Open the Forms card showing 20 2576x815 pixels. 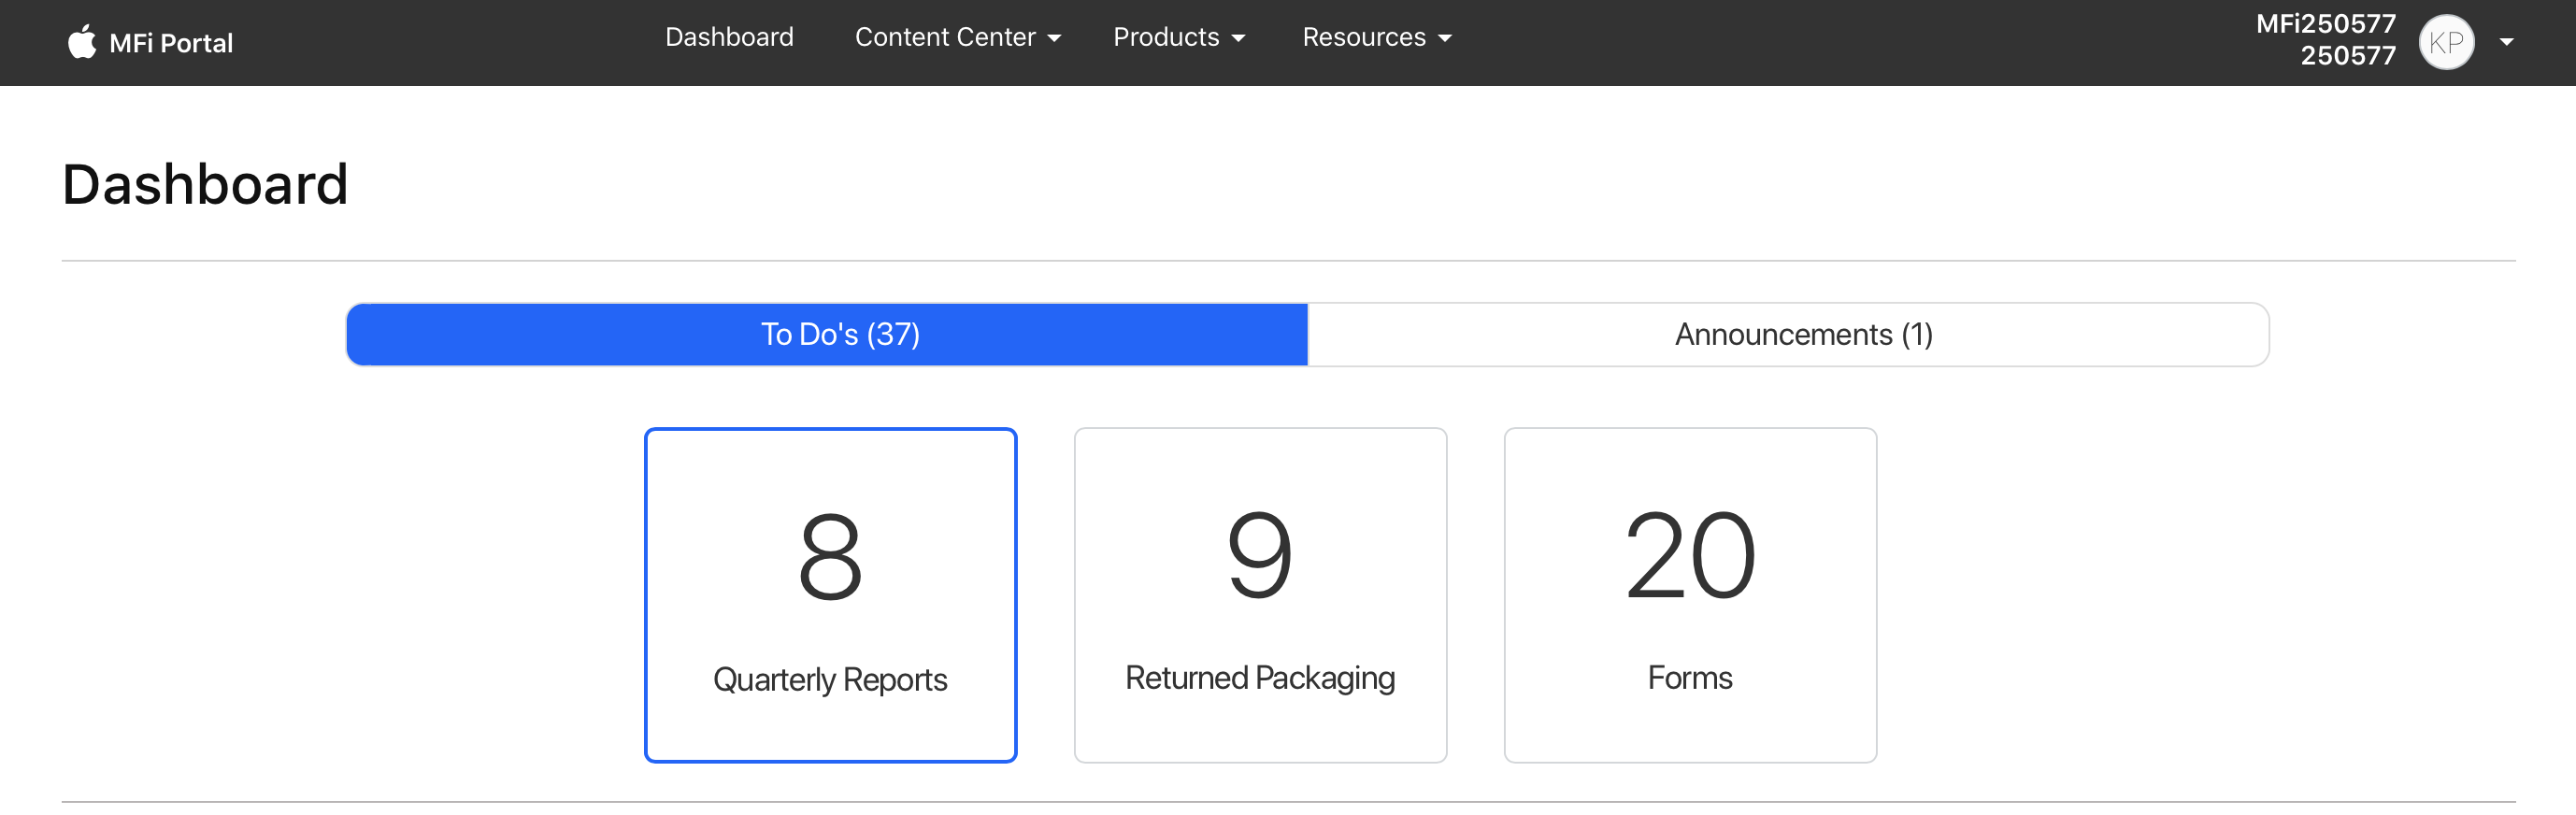coord(1690,595)
